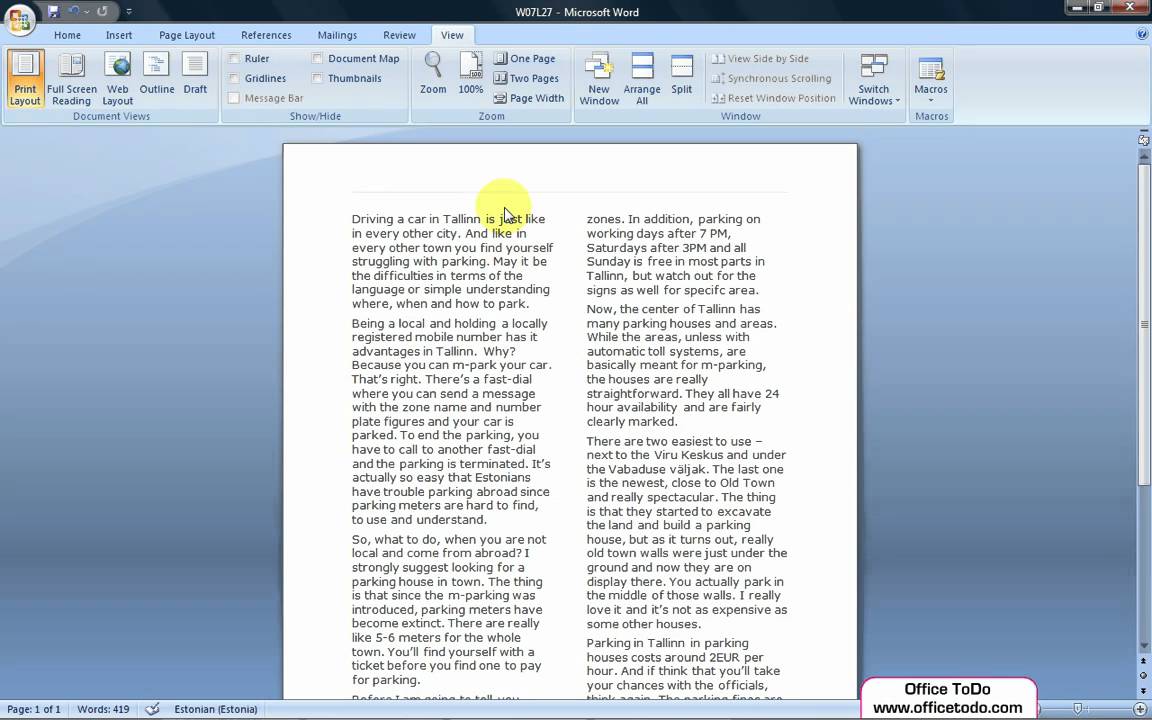Open a New Window
Viewport: 1152px width, 720px height.
(599, 79)
